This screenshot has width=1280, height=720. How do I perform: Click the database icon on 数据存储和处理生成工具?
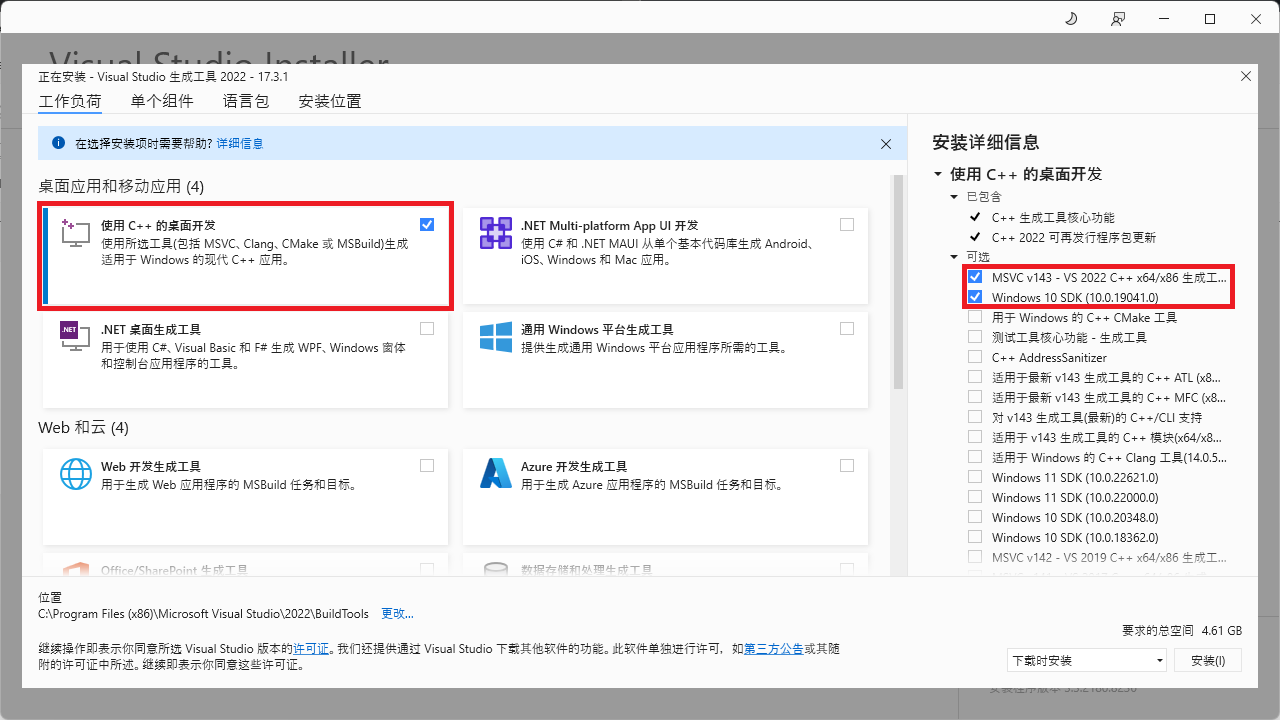(495, 570)
